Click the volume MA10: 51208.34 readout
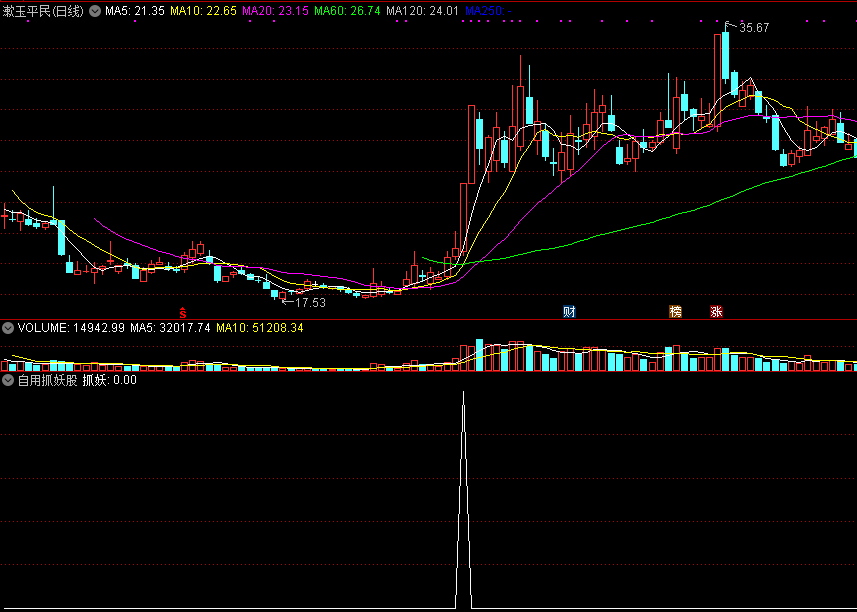Viewport: 857px width, 612px height. (260, 328)
